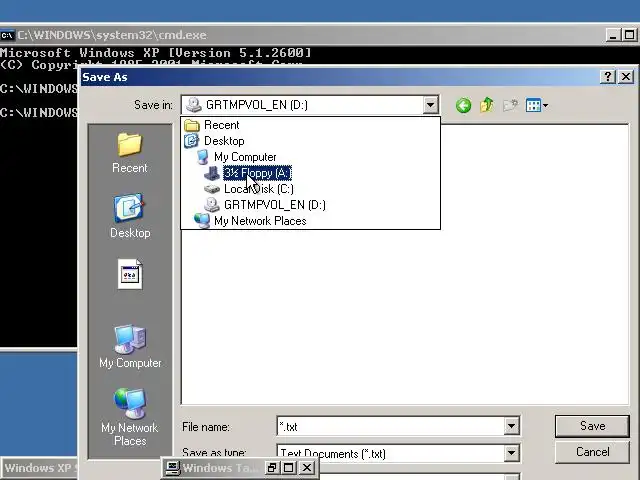Click the Local Disk drive icon

(212, 189)
